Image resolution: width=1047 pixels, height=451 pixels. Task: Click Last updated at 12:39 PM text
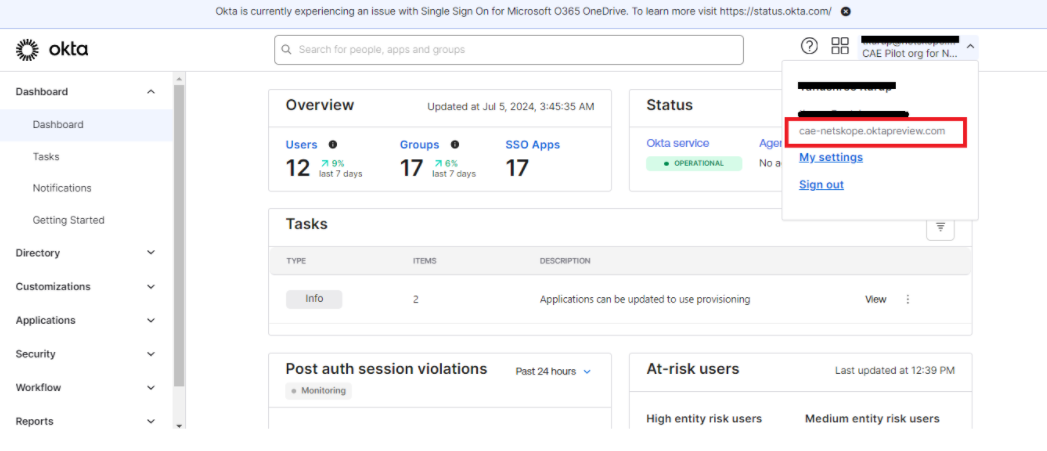[x=895, y=370]
